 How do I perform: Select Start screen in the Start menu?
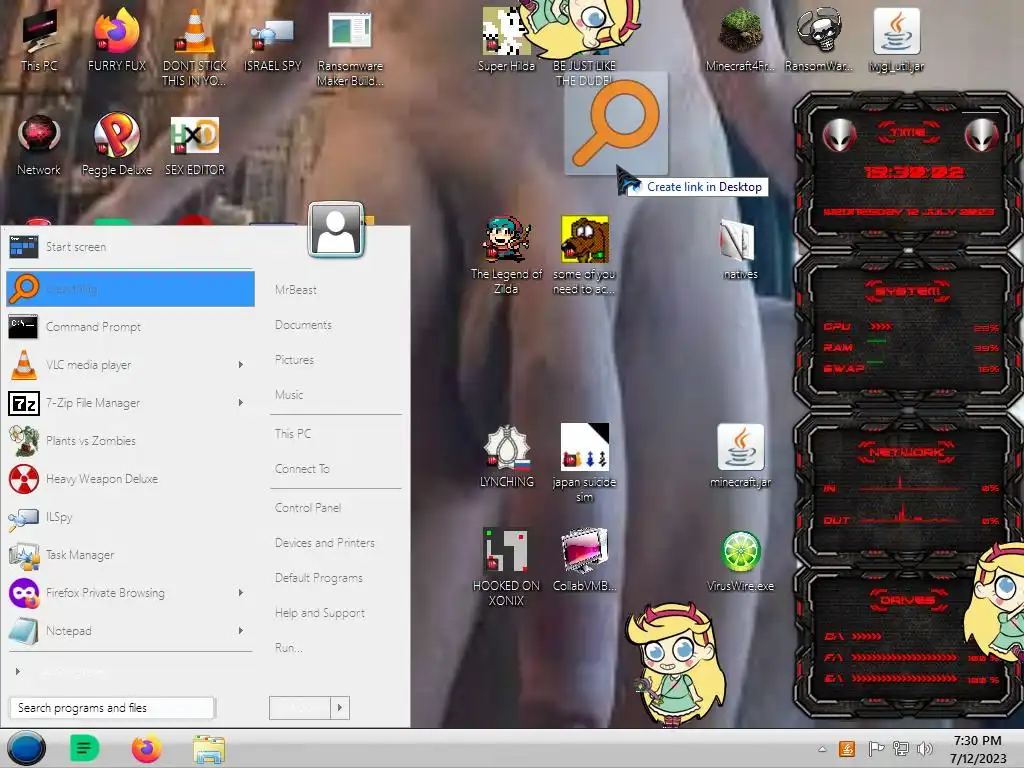130,247
